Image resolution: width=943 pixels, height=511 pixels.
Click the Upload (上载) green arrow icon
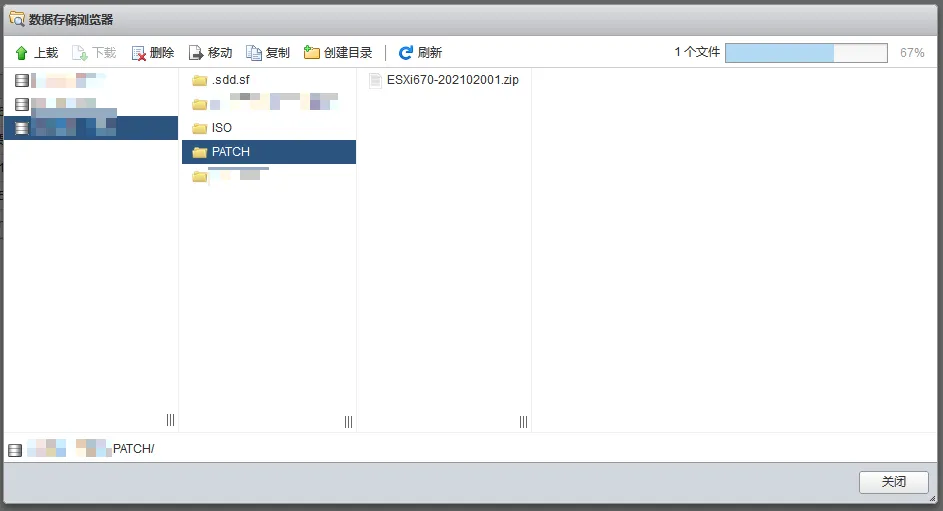(22, 53)
